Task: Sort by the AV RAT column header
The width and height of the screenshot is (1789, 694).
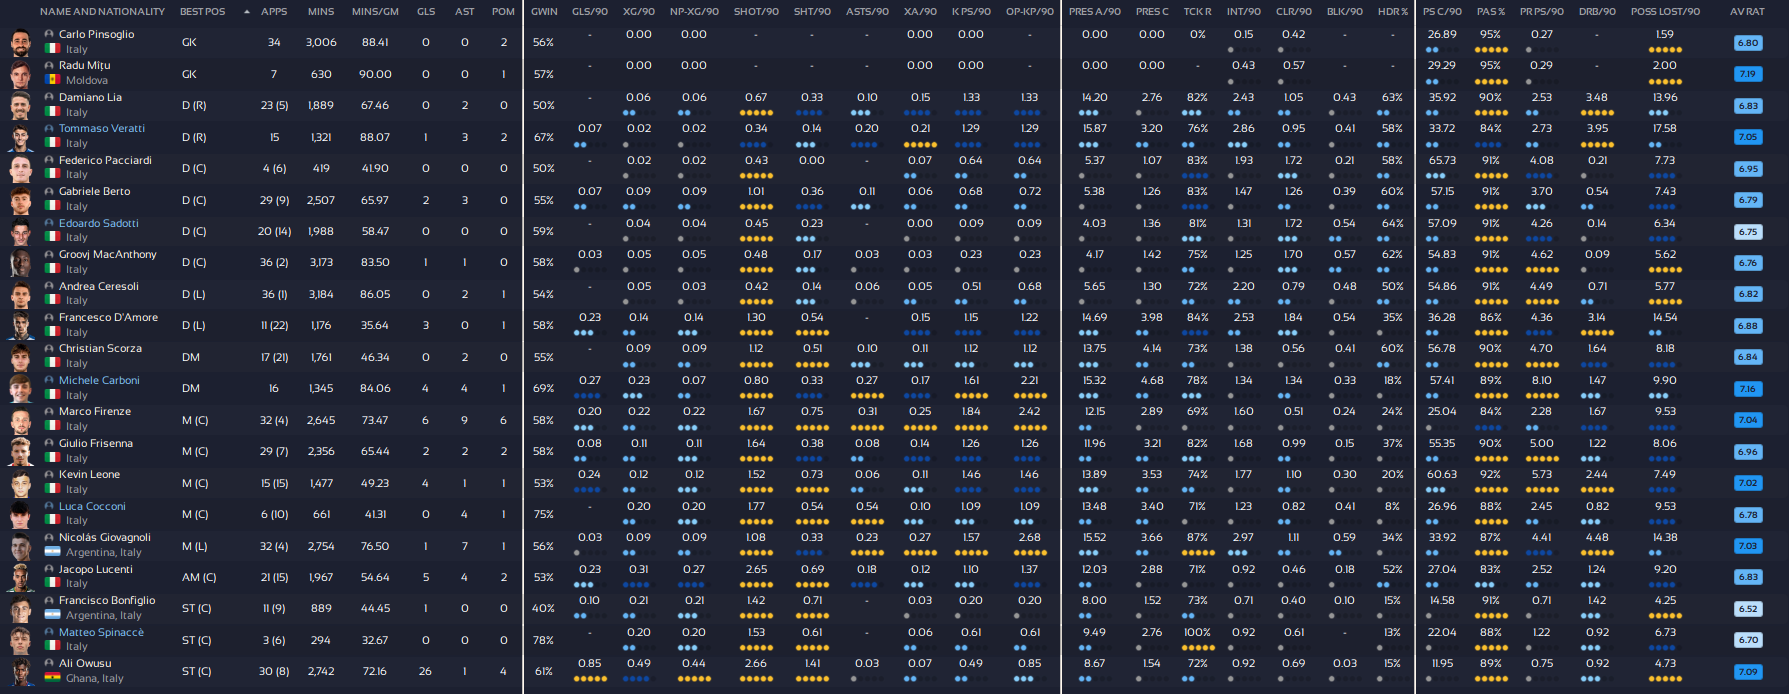Action: [1747, 12]
